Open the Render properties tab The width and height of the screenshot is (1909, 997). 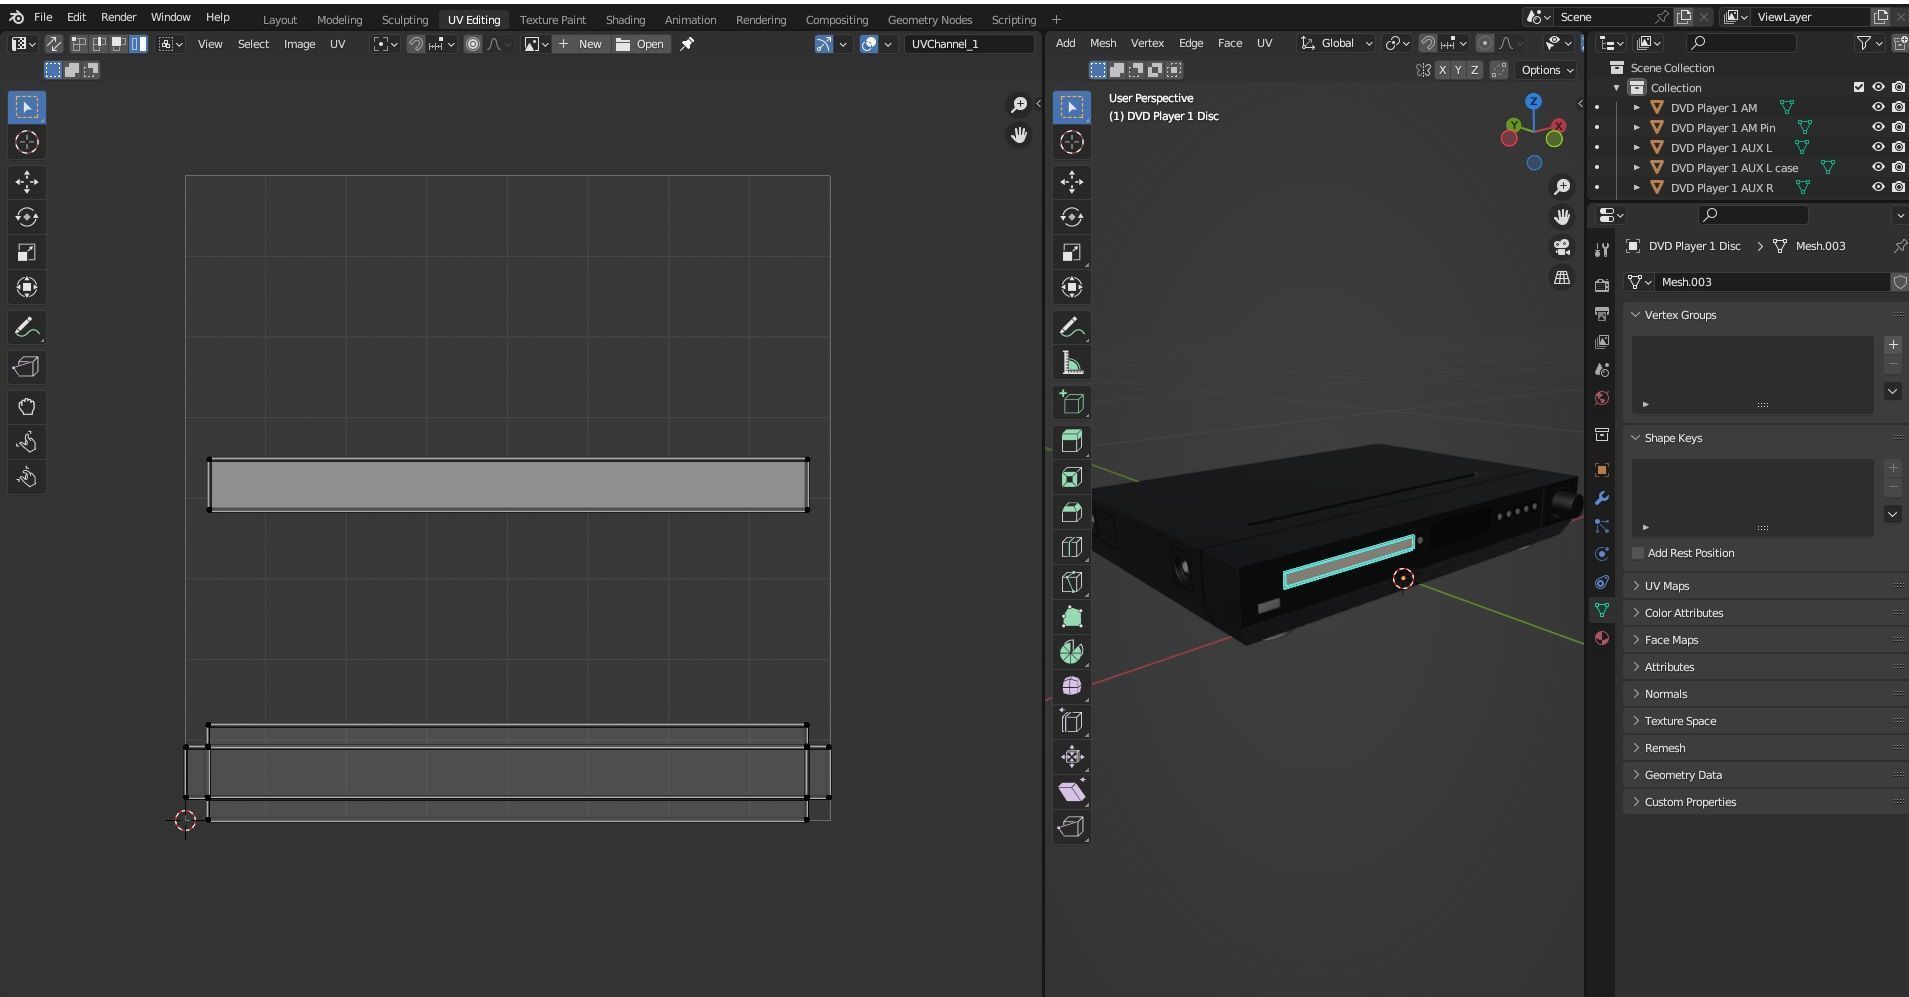1602,286
